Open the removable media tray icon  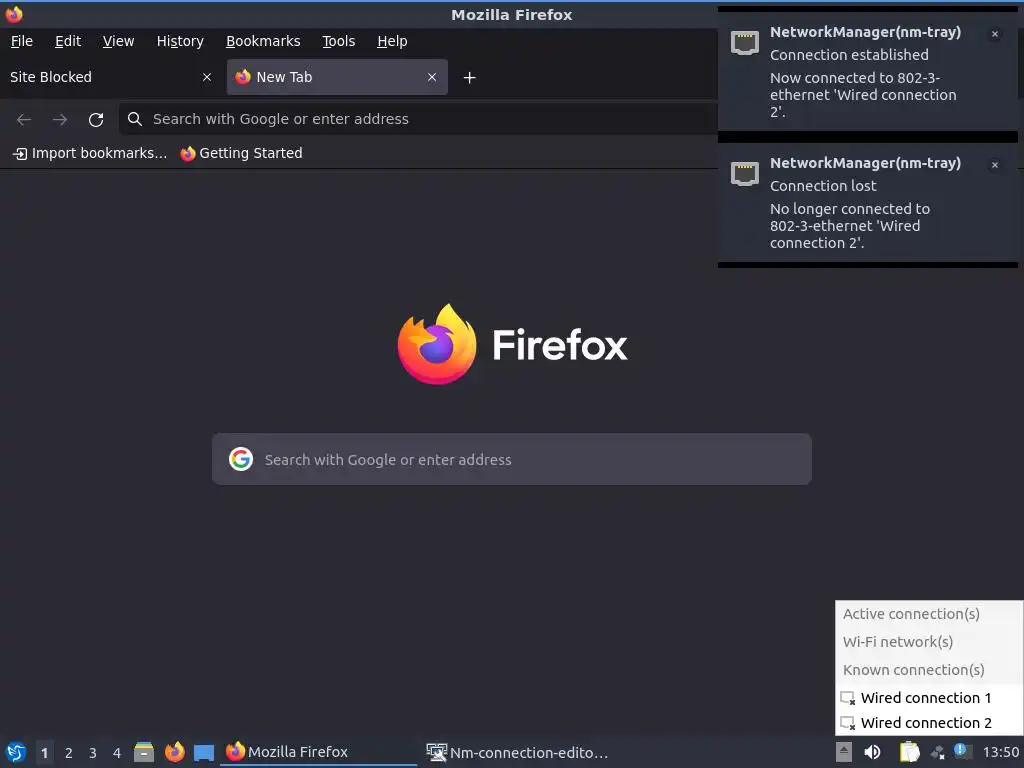tap(844, 752)
